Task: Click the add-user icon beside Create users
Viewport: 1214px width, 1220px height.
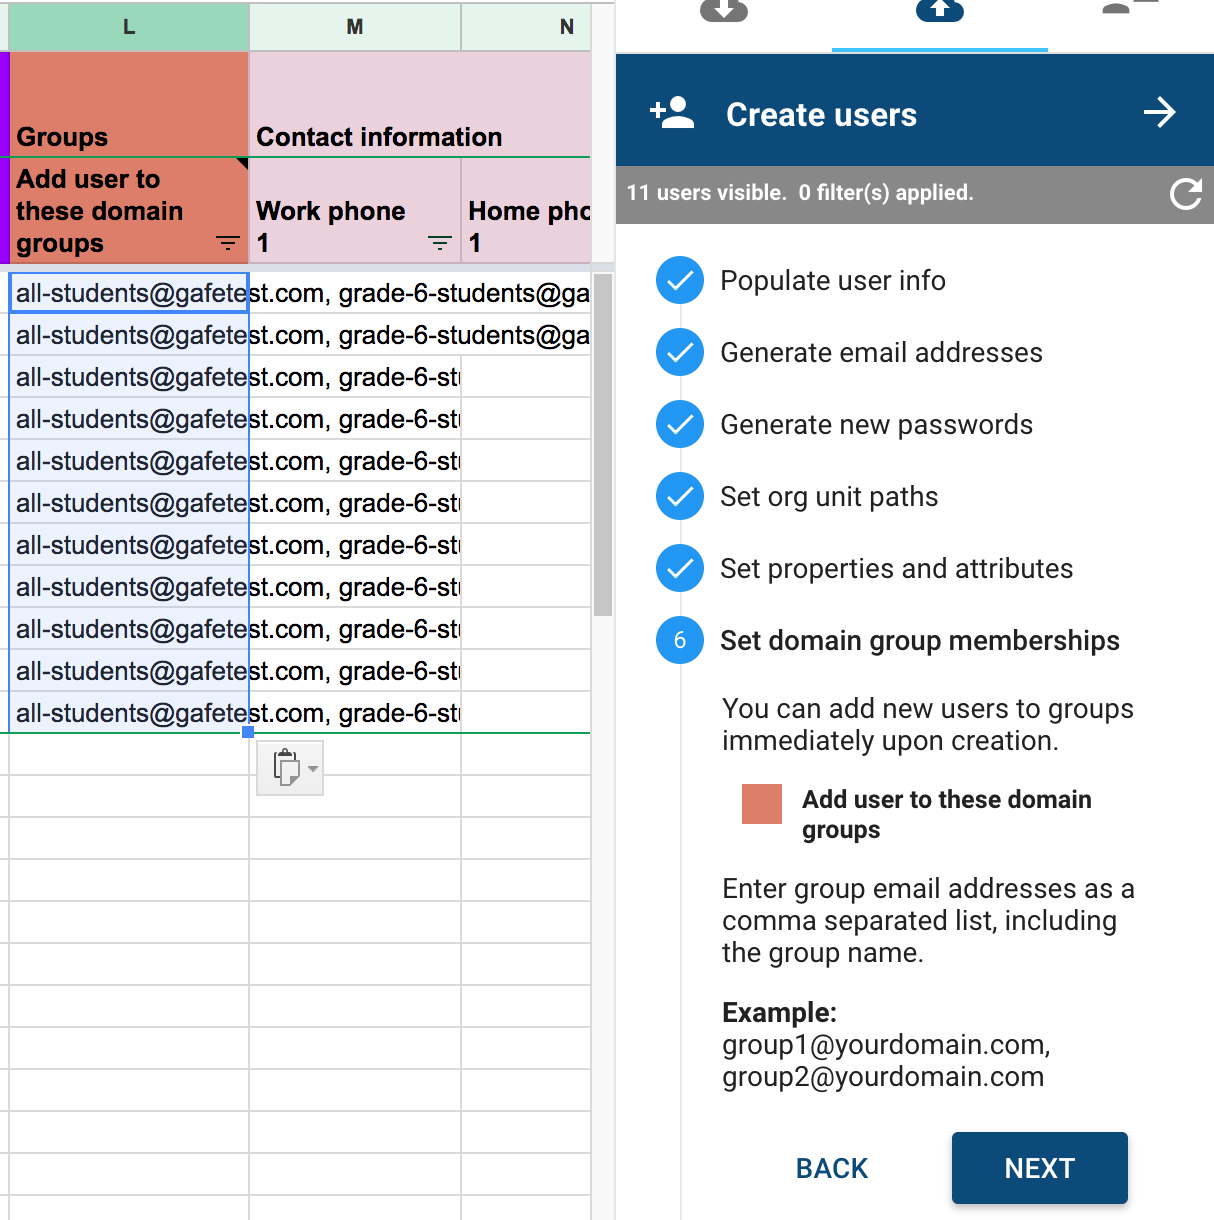Action: (x=672, y=113)
